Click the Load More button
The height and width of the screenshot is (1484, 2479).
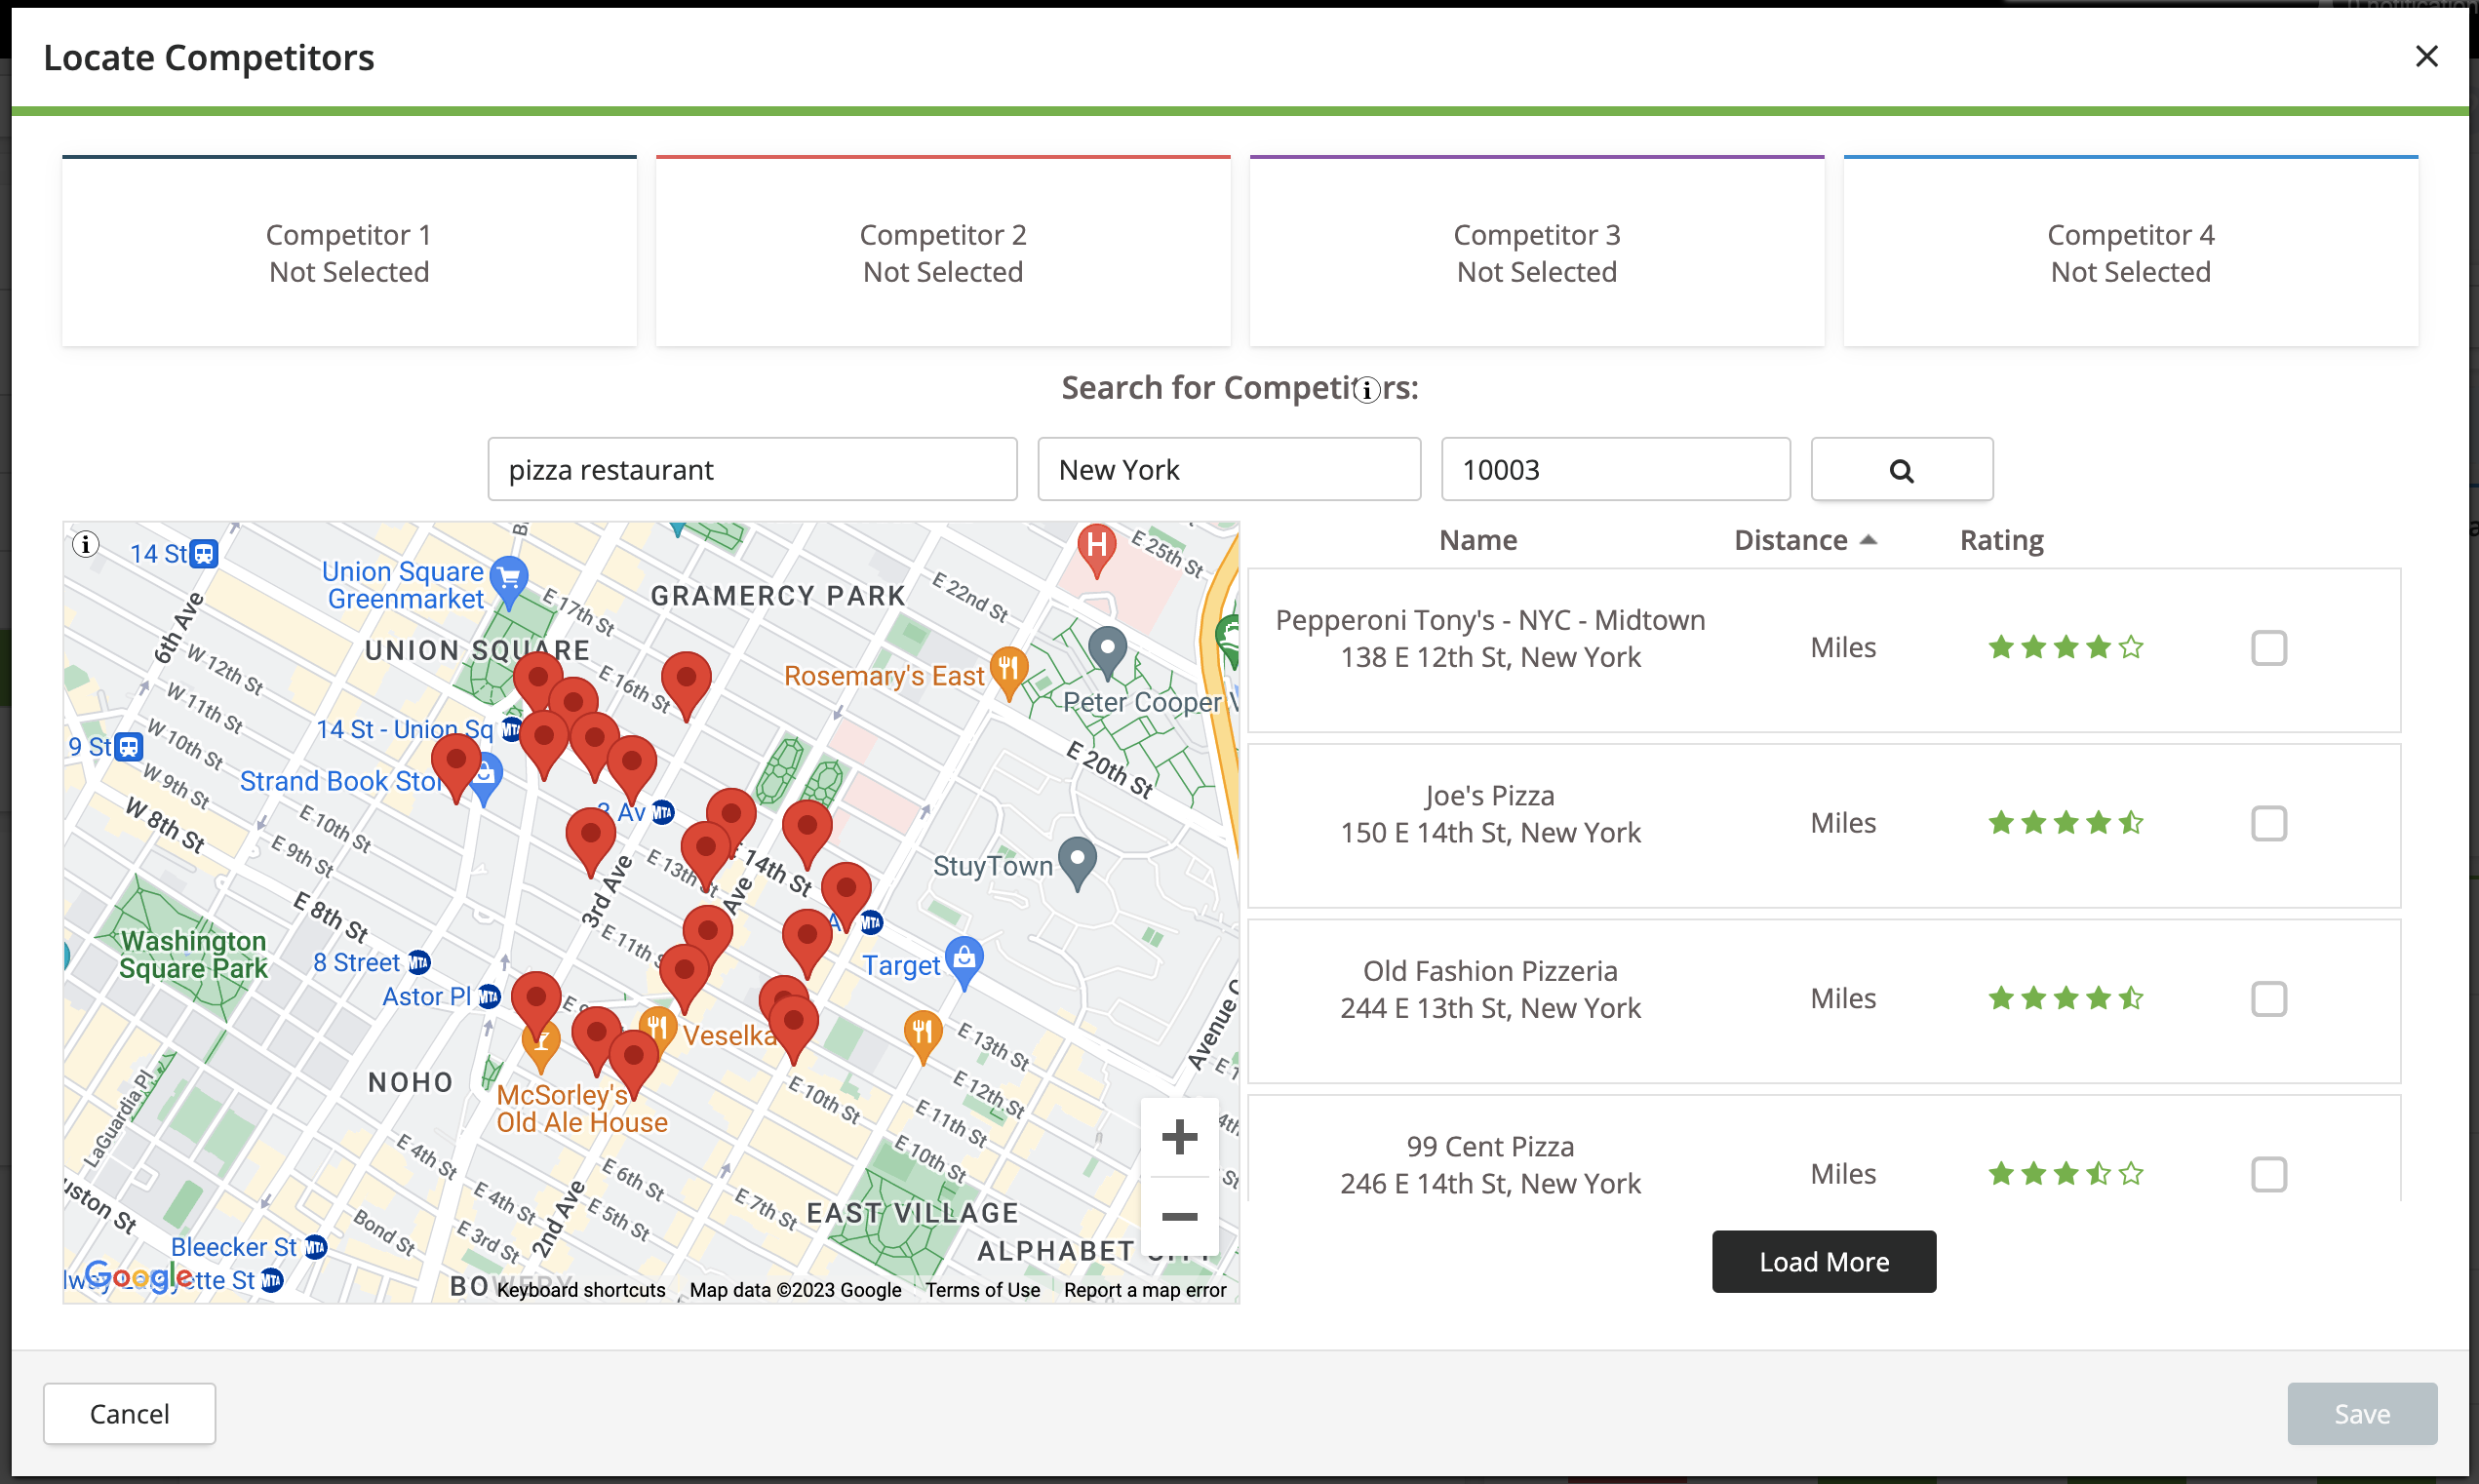click(1823, 1261)
